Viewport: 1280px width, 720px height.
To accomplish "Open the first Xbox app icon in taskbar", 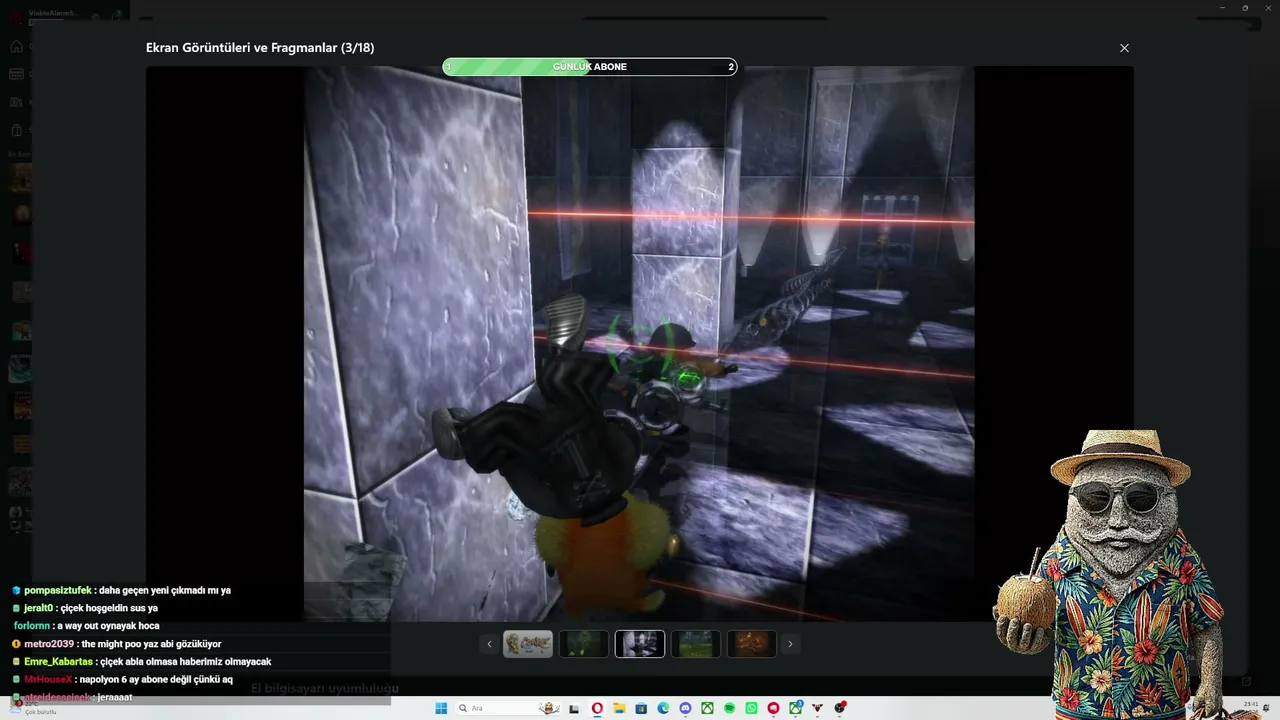I will [x=707, y=708].
